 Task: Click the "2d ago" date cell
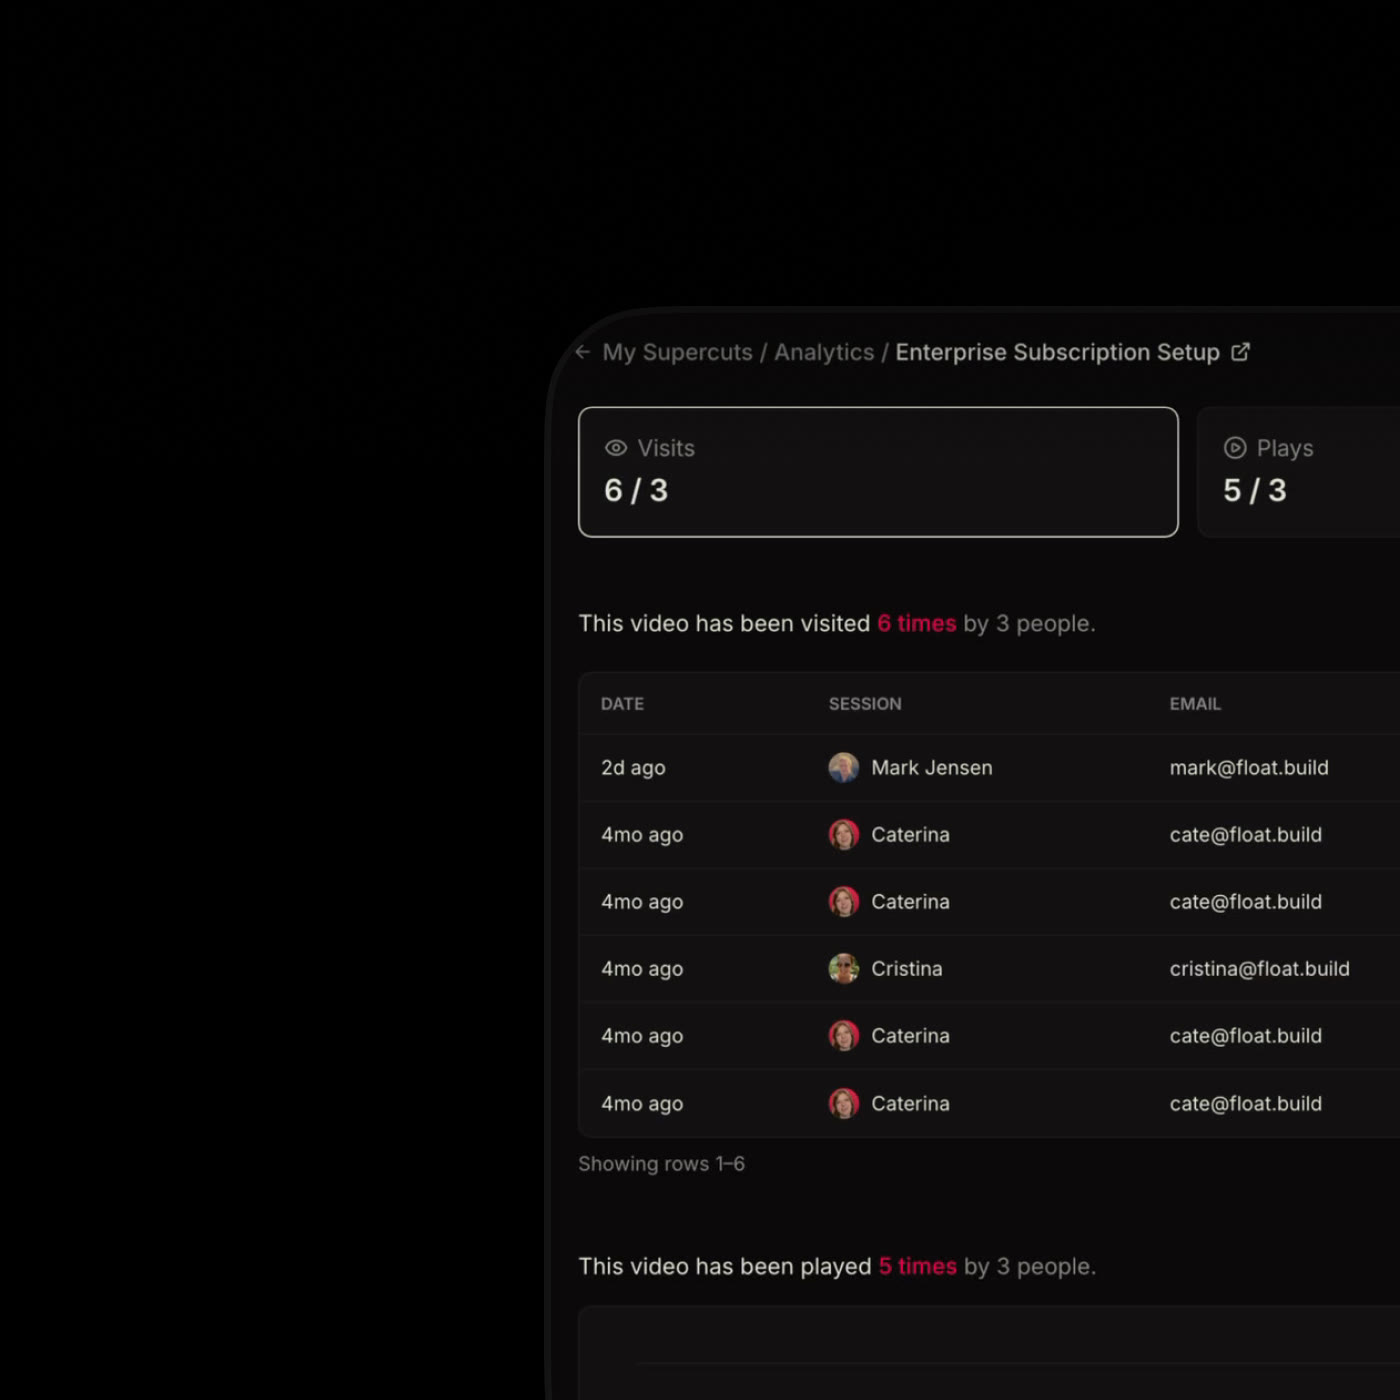click(633, 768)
